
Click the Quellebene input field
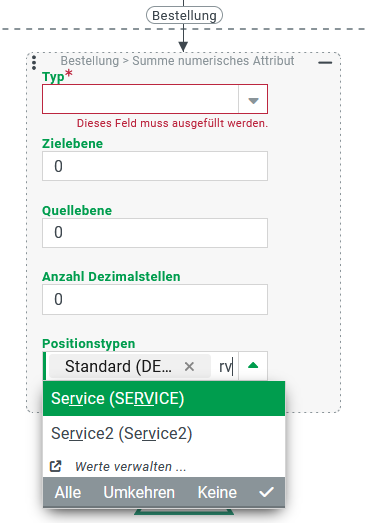tap(155, 233)
